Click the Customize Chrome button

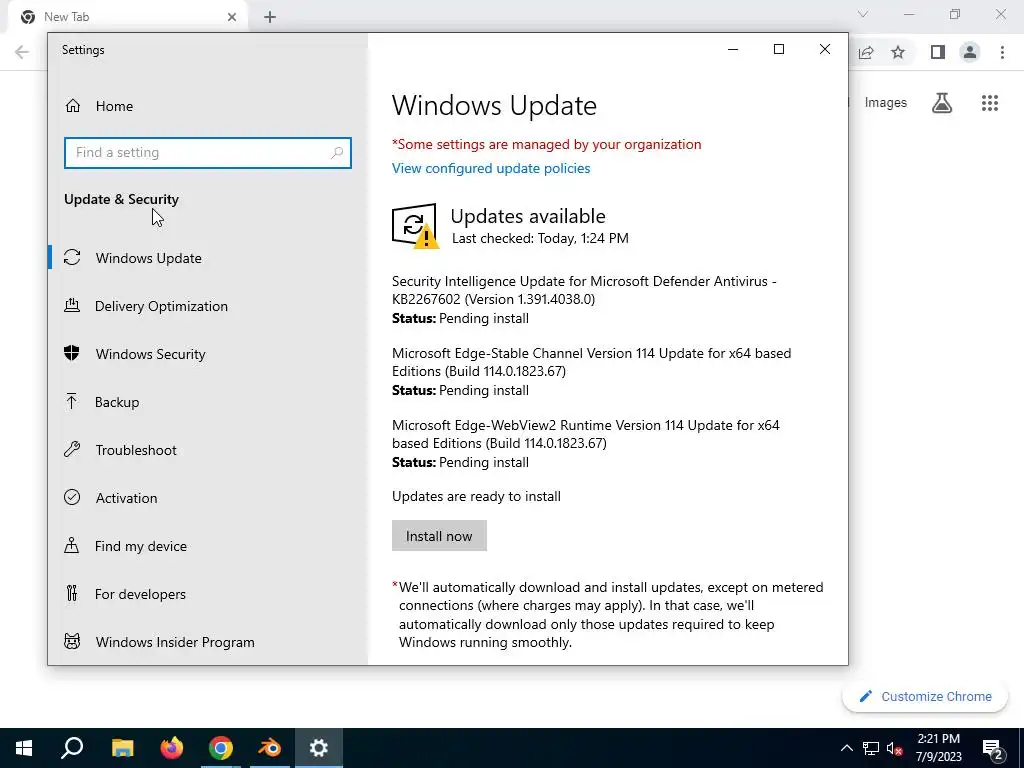click(925, 696)
